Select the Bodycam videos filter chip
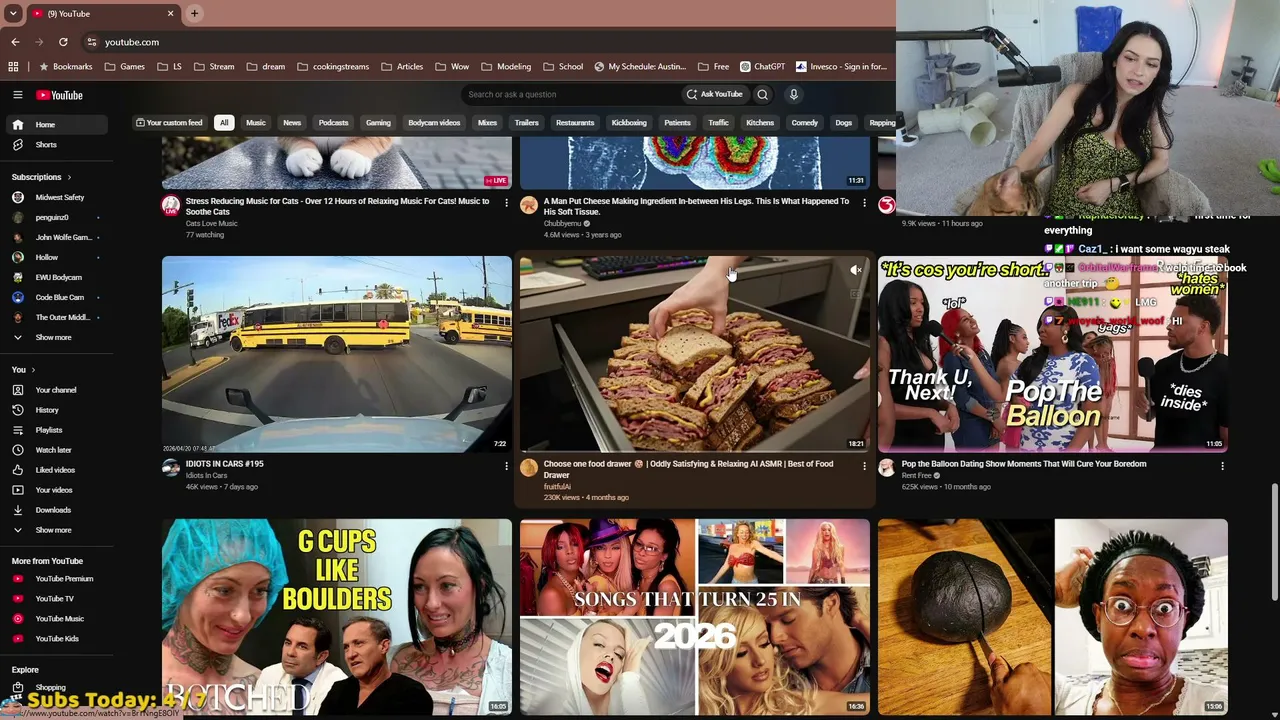Image resolution: width=1280 pixels, height=720 pixels. coord(434,123)
